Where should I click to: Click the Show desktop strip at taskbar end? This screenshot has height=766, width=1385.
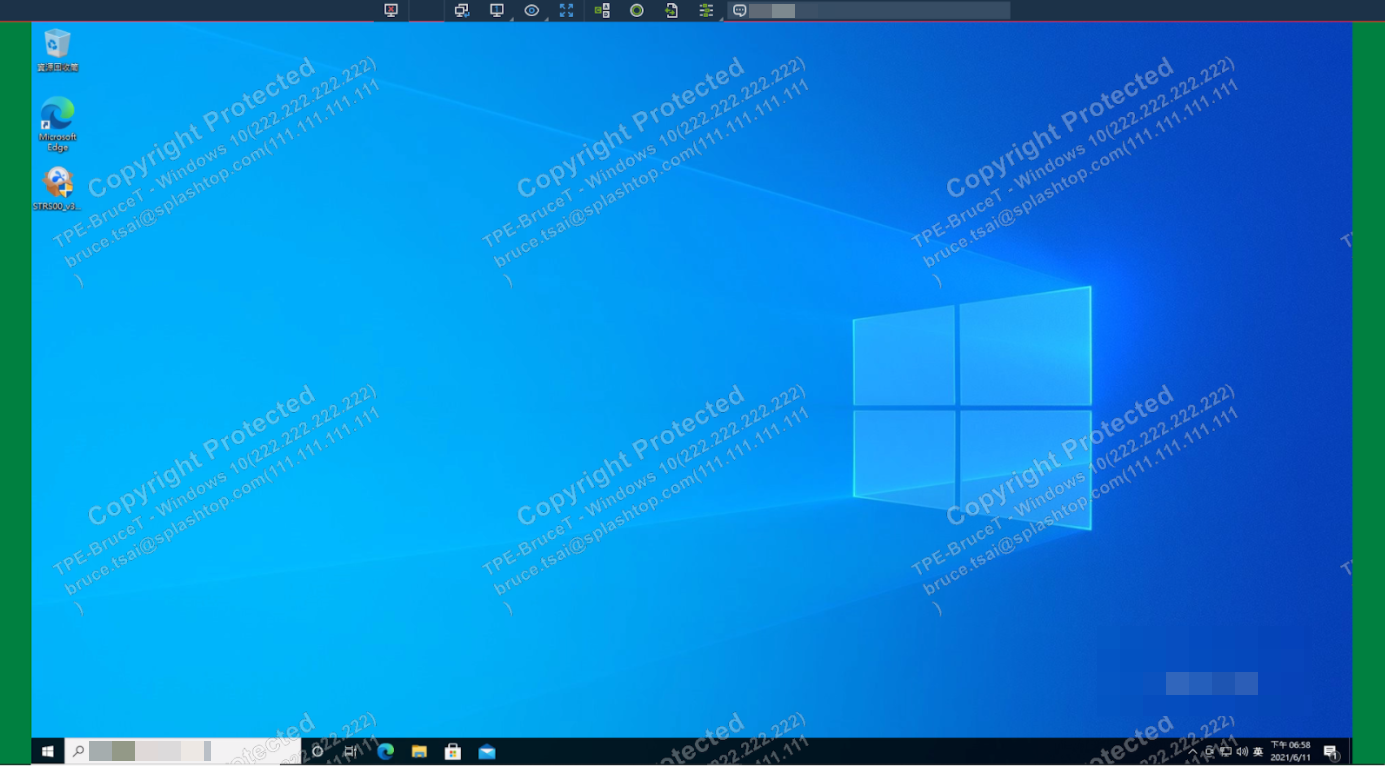[1350, 752]
